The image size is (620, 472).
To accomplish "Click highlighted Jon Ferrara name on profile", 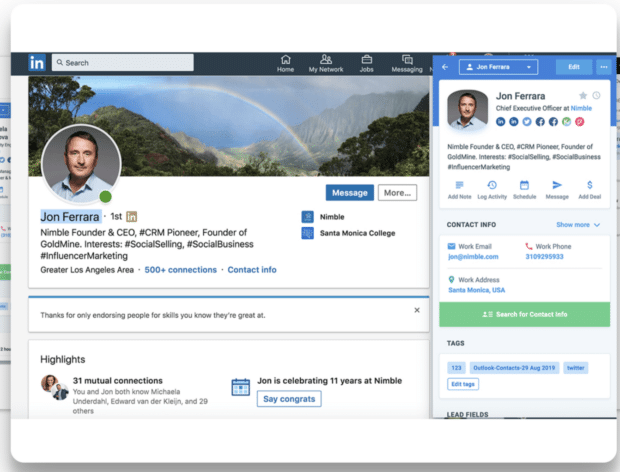I will (x=70, y=217).
